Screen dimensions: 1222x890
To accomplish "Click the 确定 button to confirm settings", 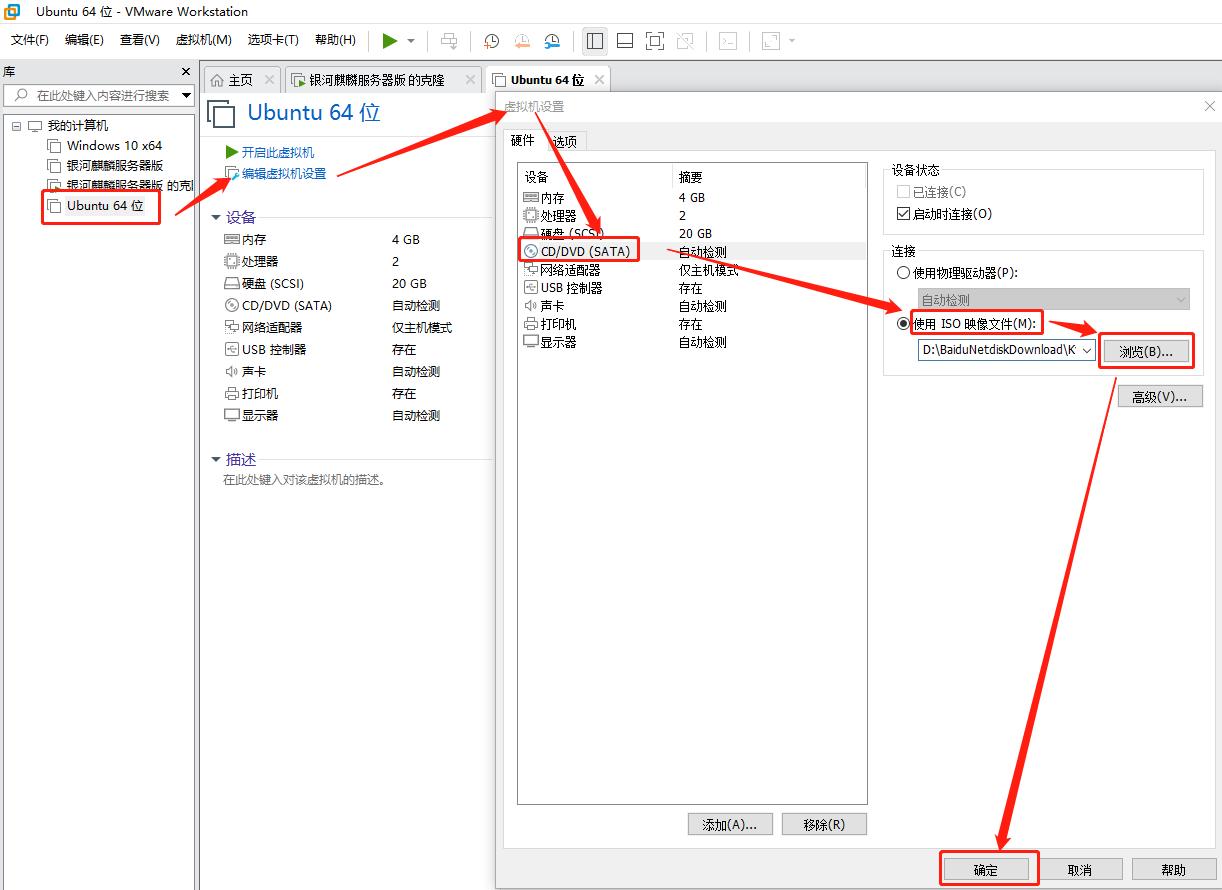I will tap(986, 869).
